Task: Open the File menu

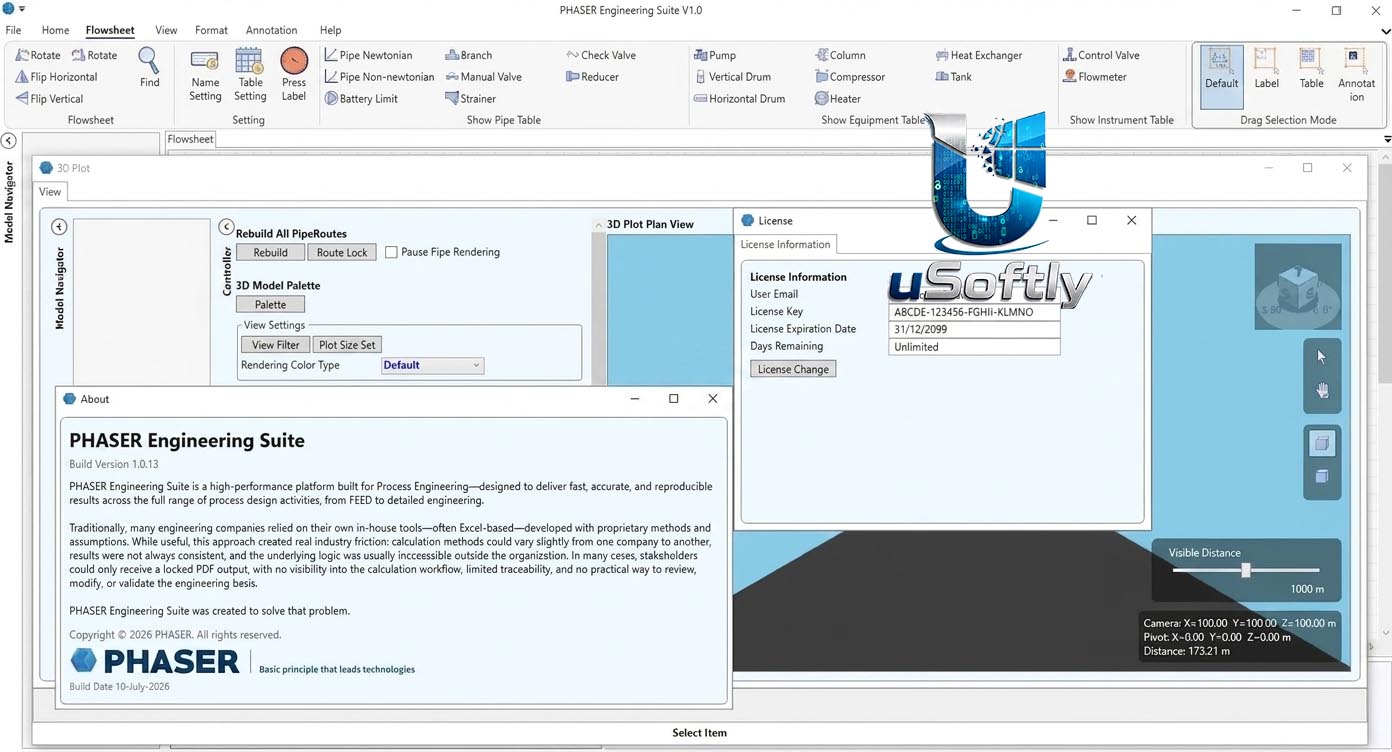Action: click(x=13, y=30)
